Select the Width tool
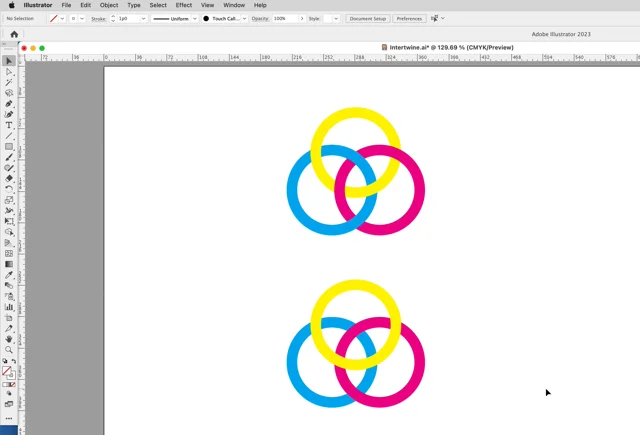 9,211
